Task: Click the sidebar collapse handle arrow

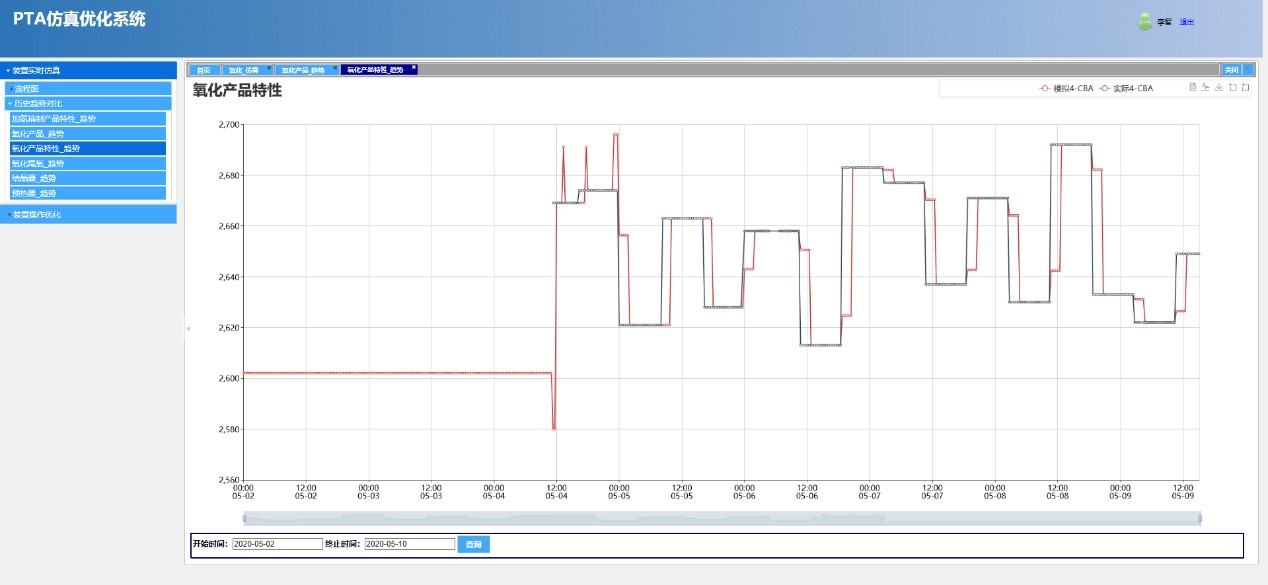Action: pyautogui.click(x=187, y=328)
